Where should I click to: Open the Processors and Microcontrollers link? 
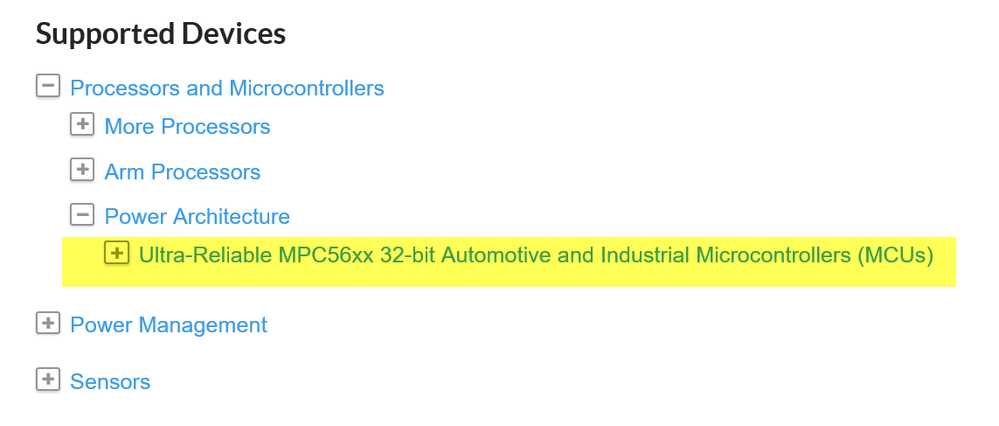[x=227, y=88]
